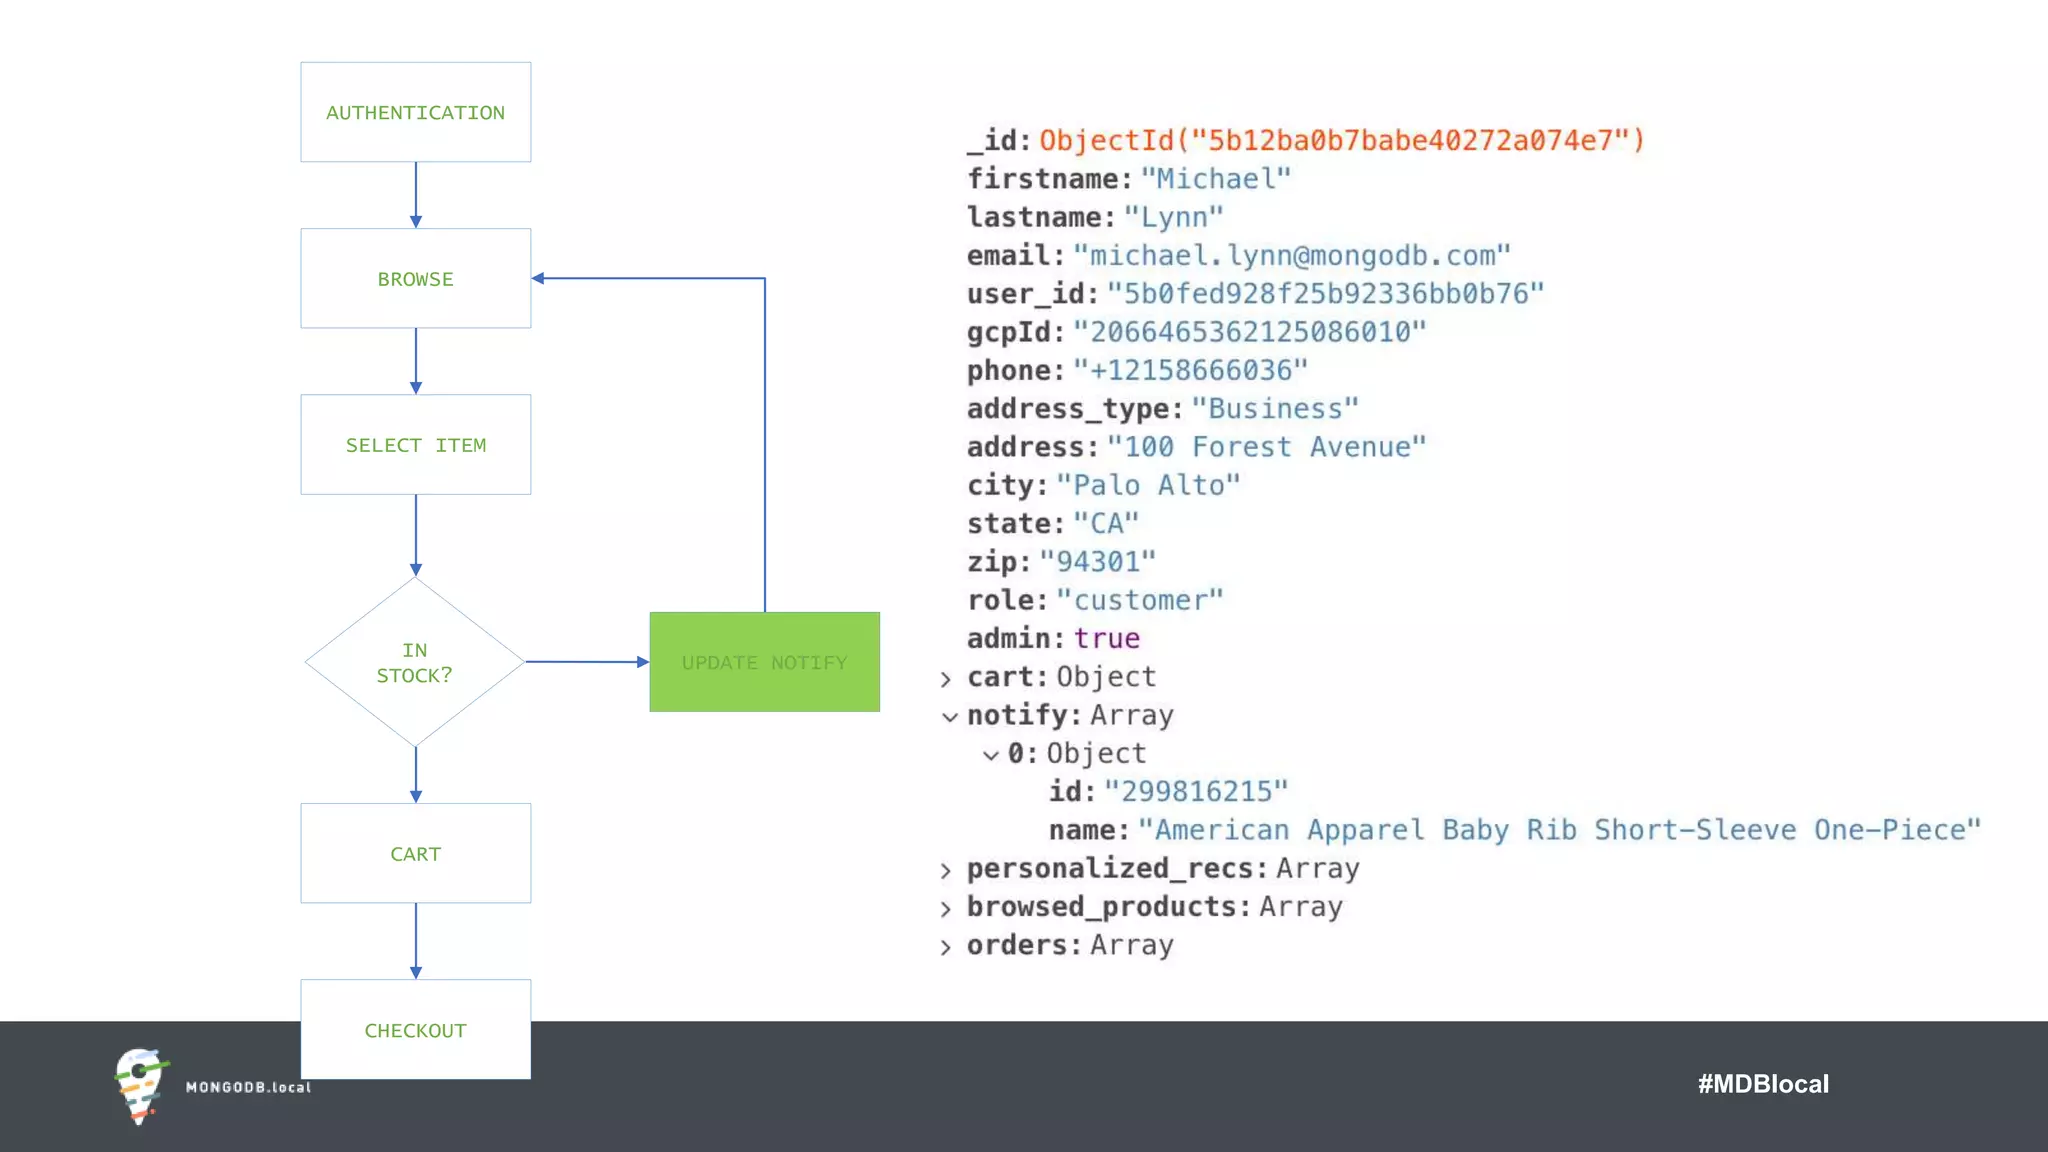2048x1152 pixels.
Task: Click the MONGODB.local footer text
Action: point(248,1087)
